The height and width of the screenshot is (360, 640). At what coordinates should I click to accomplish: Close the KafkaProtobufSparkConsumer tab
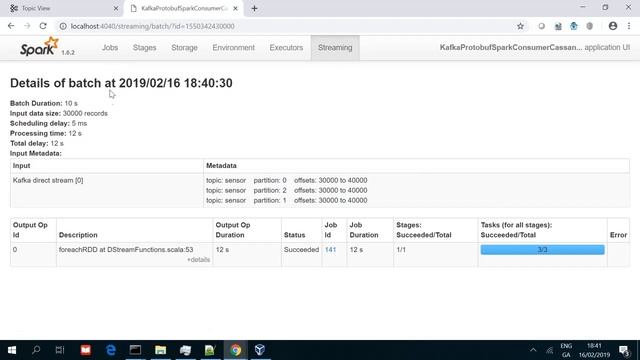pyautogui.click(x=236, y=8)
